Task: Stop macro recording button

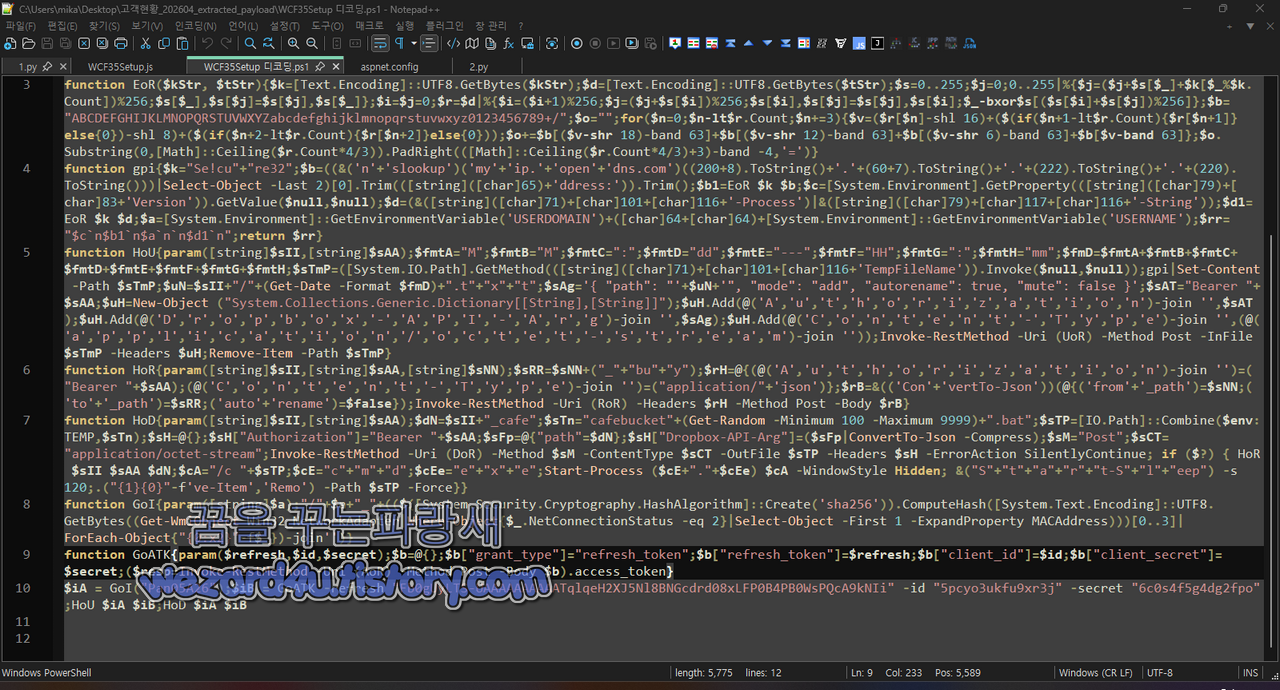Action: 595,43
